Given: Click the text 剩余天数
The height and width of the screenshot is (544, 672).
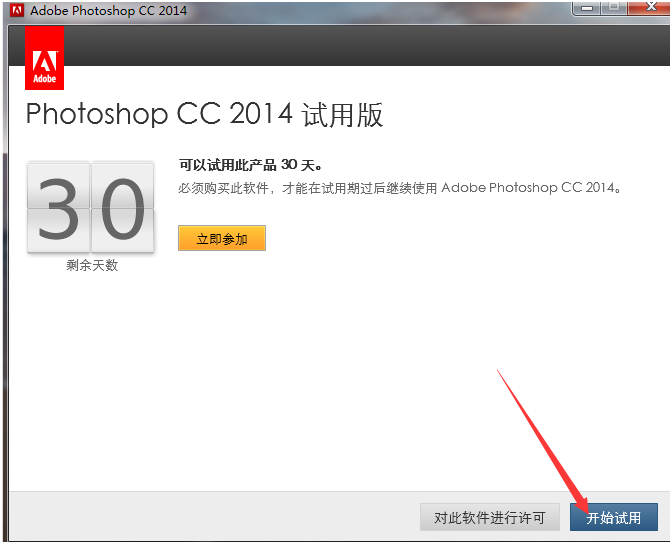Looking at the screenshot, I should (92, 265).
